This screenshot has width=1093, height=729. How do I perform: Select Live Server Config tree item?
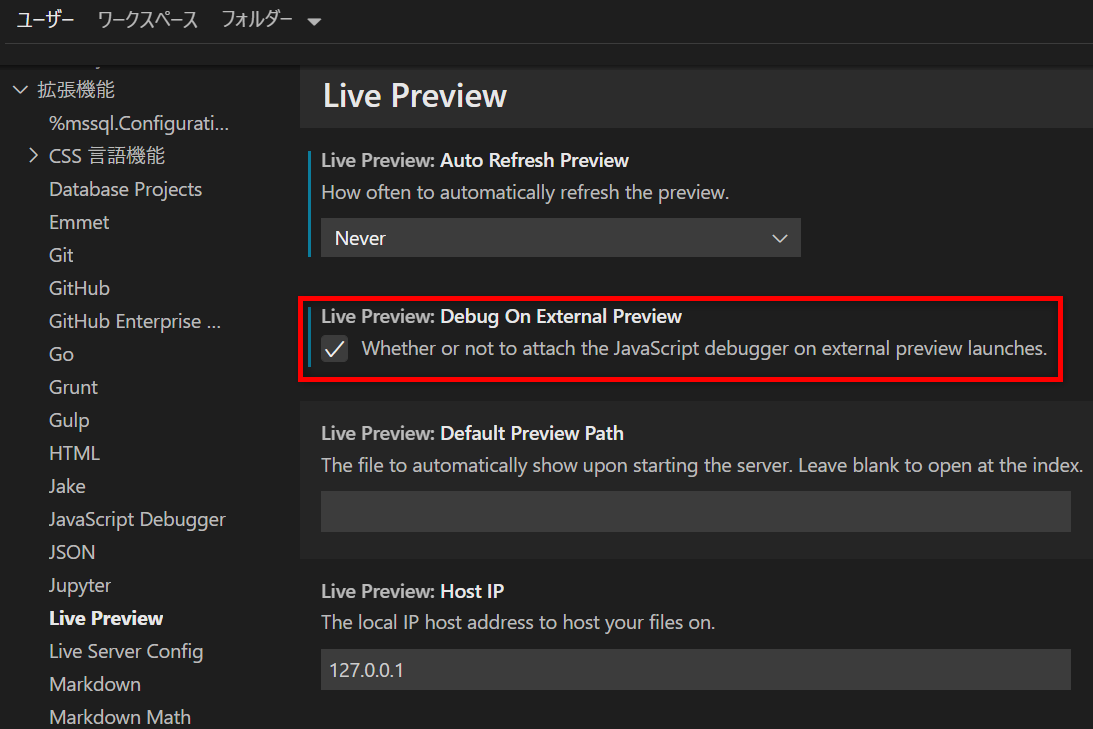[x=126, y=651]
